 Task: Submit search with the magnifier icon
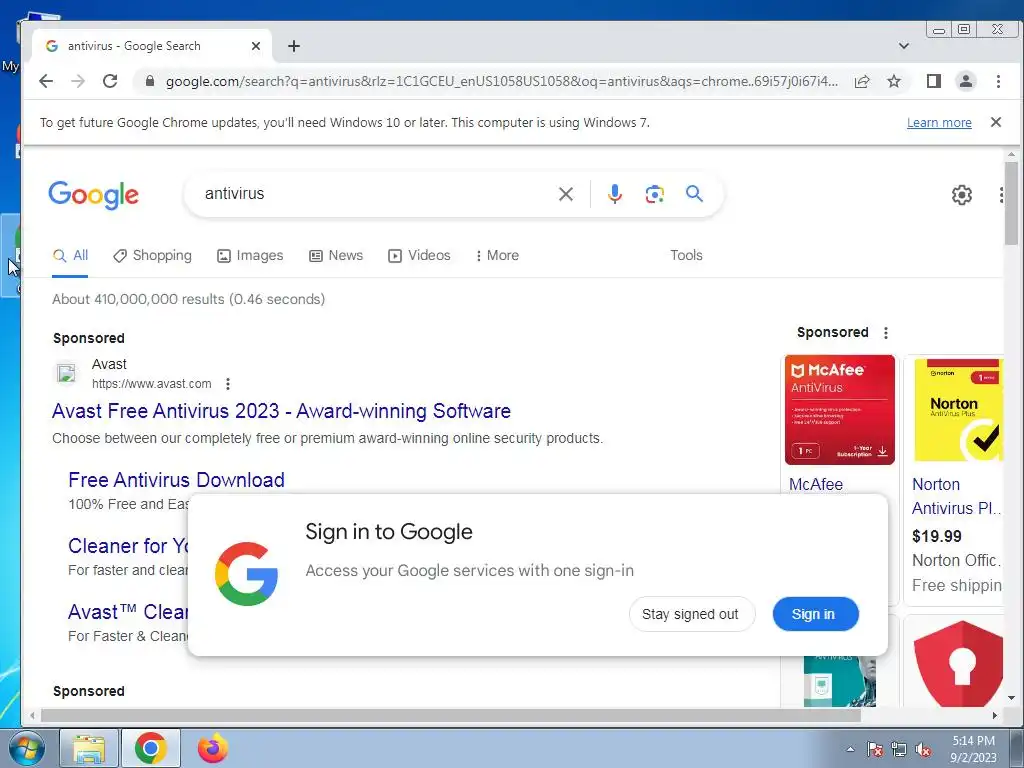(694, 193)
